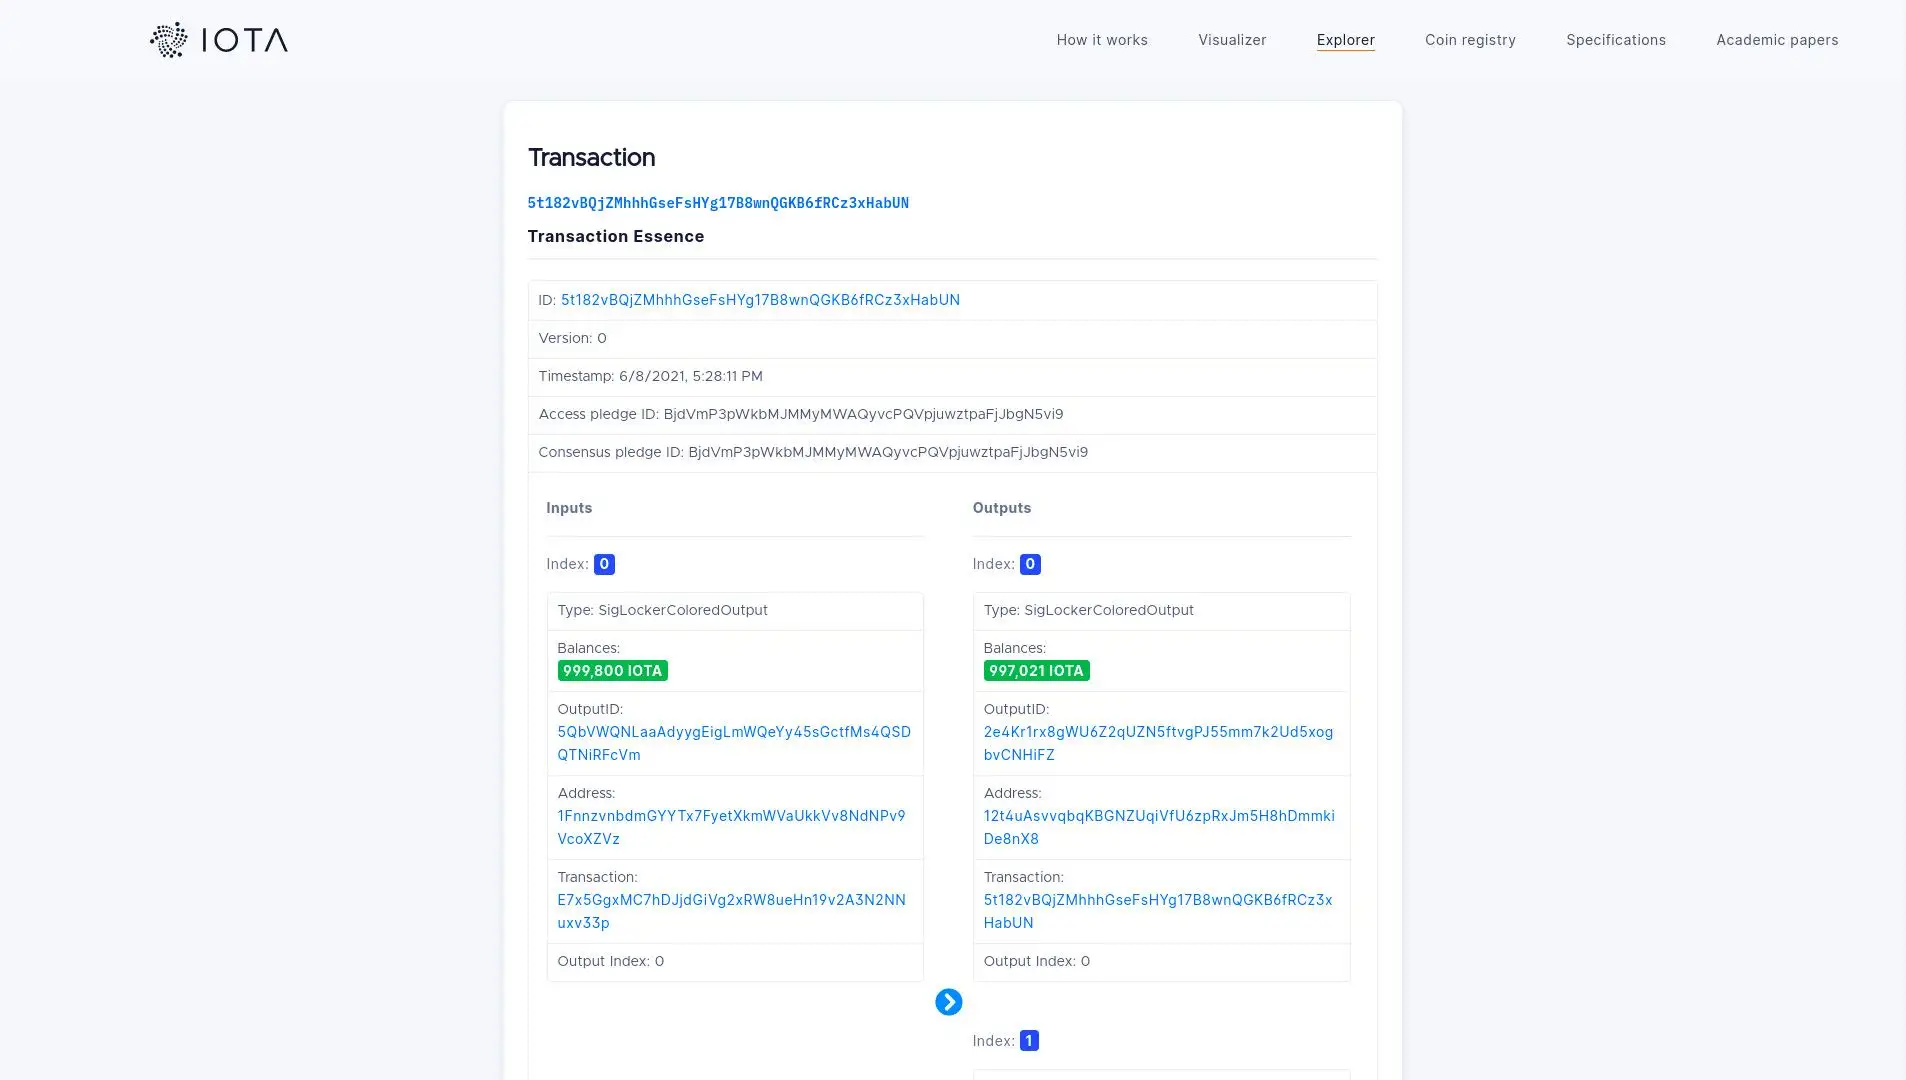Click the Outputs index 1 badge
The height and width of the screenshot is (1080, 1906).
1029,1041
